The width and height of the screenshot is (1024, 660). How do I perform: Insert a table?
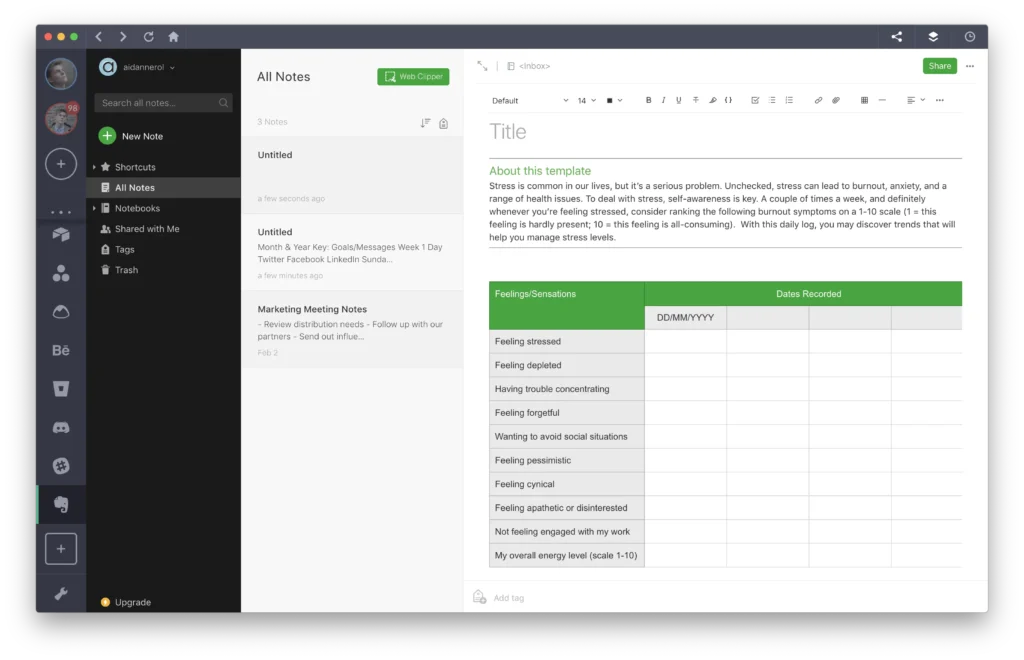pyautogui.click(x=864, y=101)
